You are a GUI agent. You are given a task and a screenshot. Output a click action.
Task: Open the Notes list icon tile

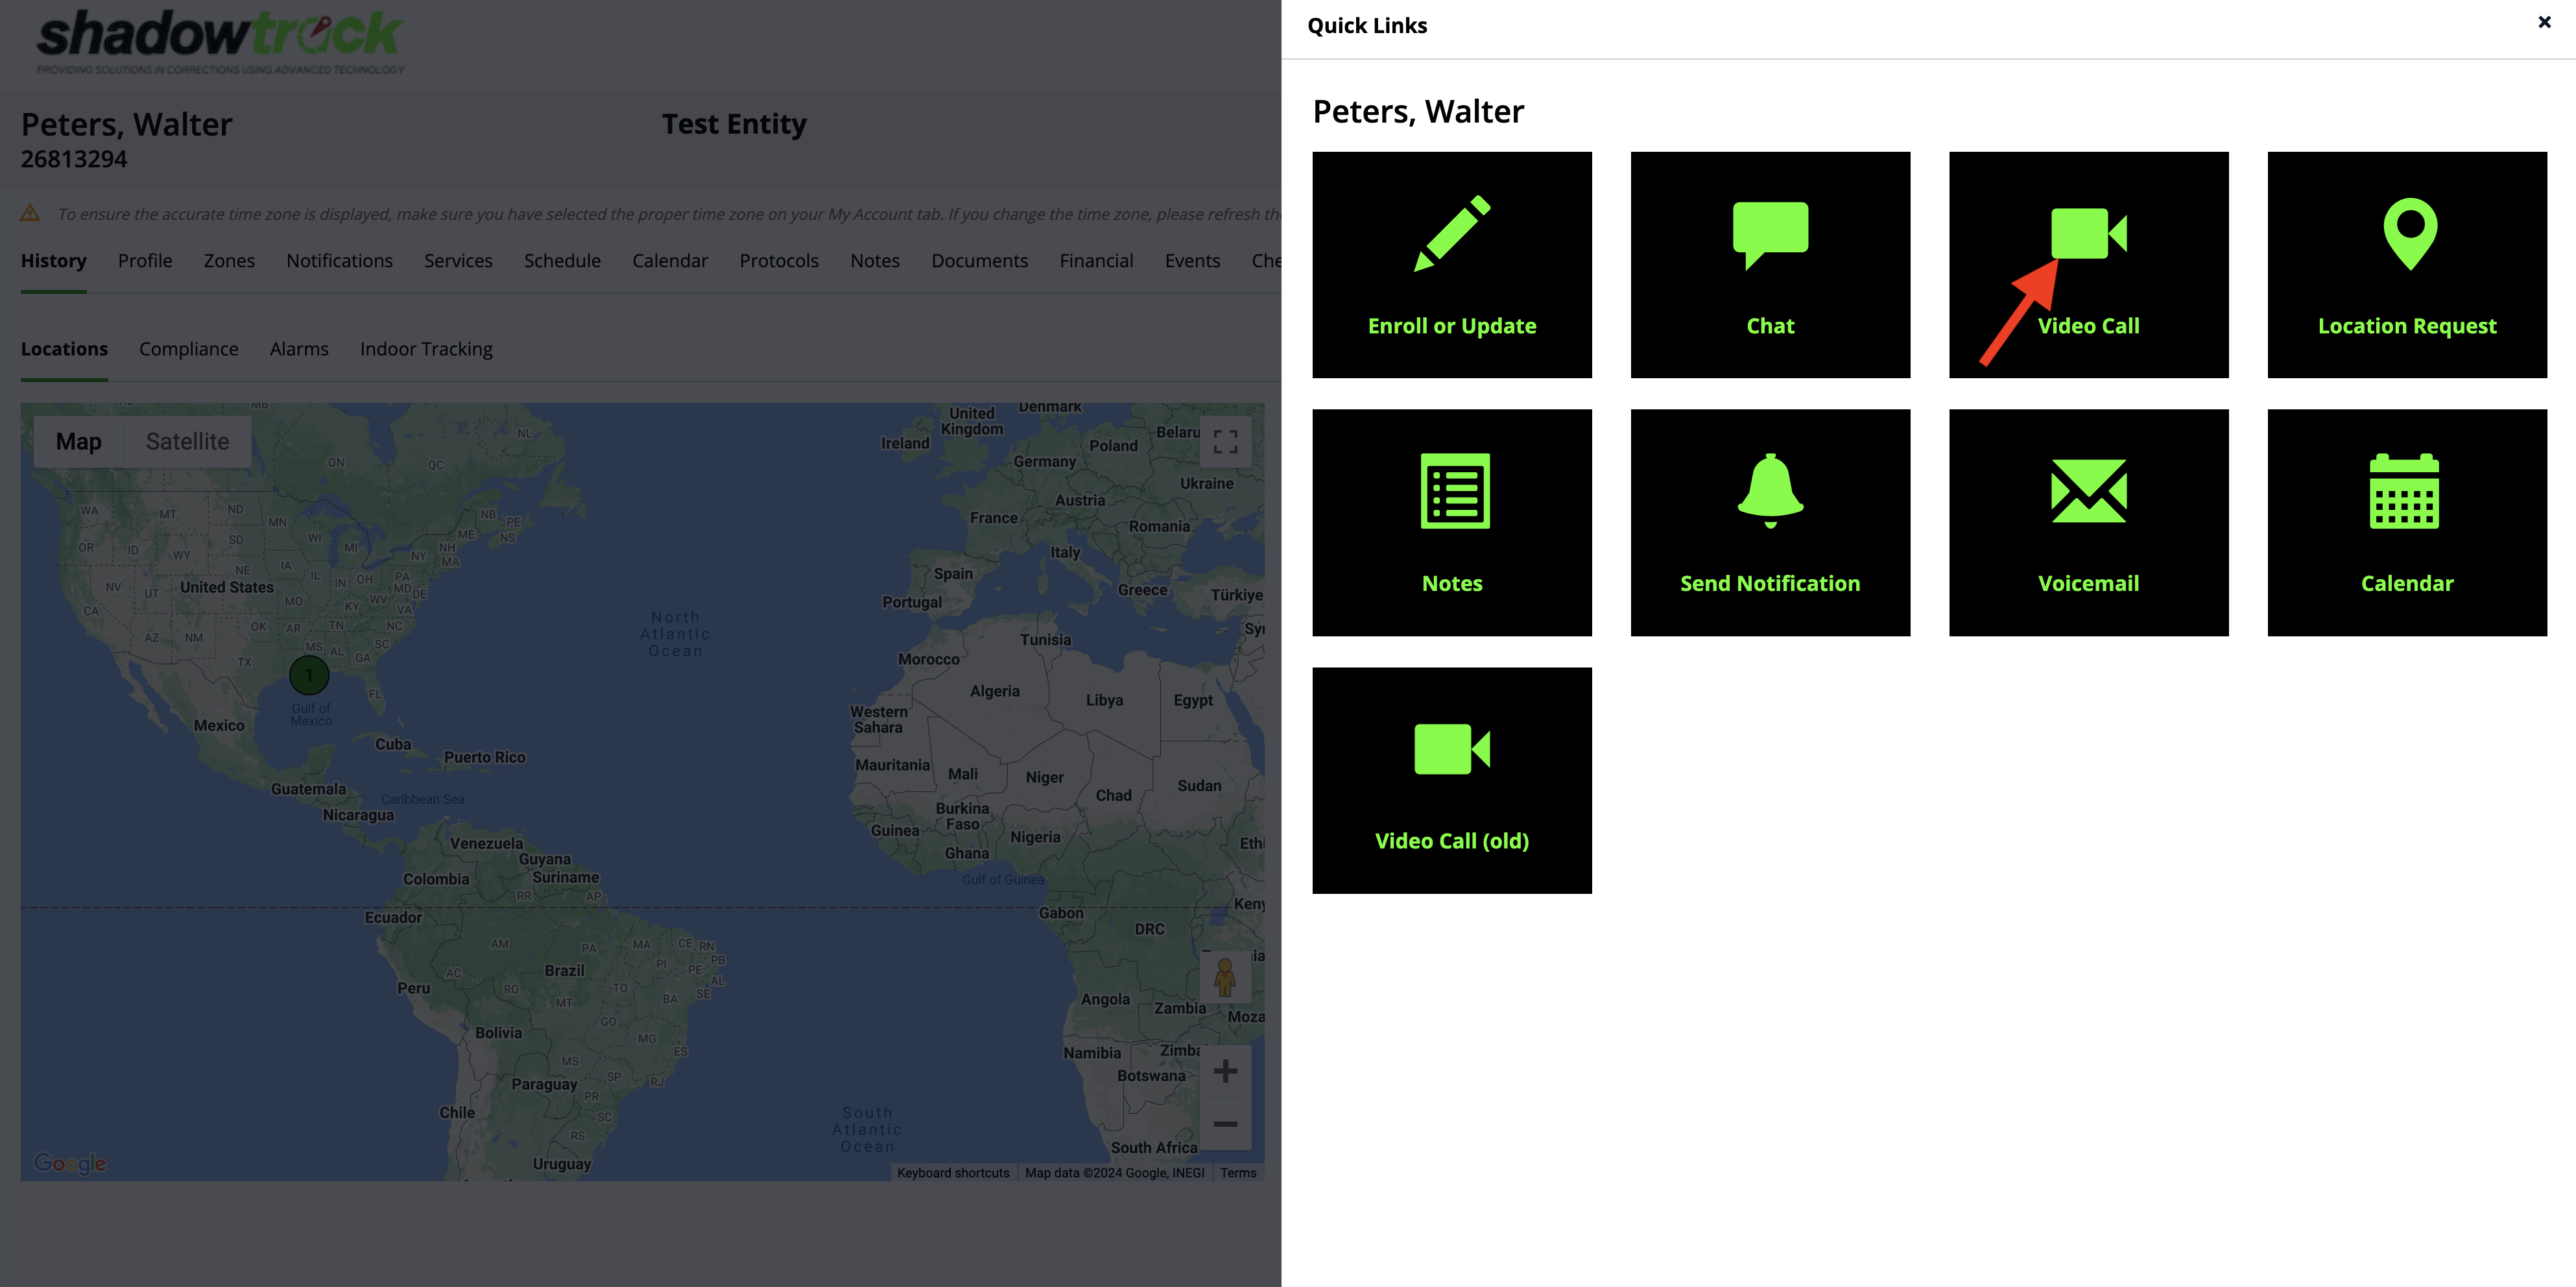coord(1454,491)
